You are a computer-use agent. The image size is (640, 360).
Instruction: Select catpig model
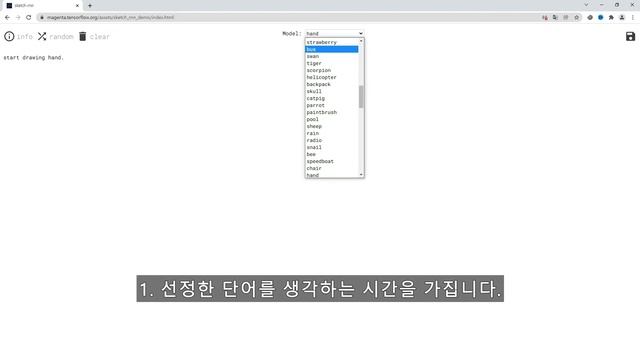point(332,98)
